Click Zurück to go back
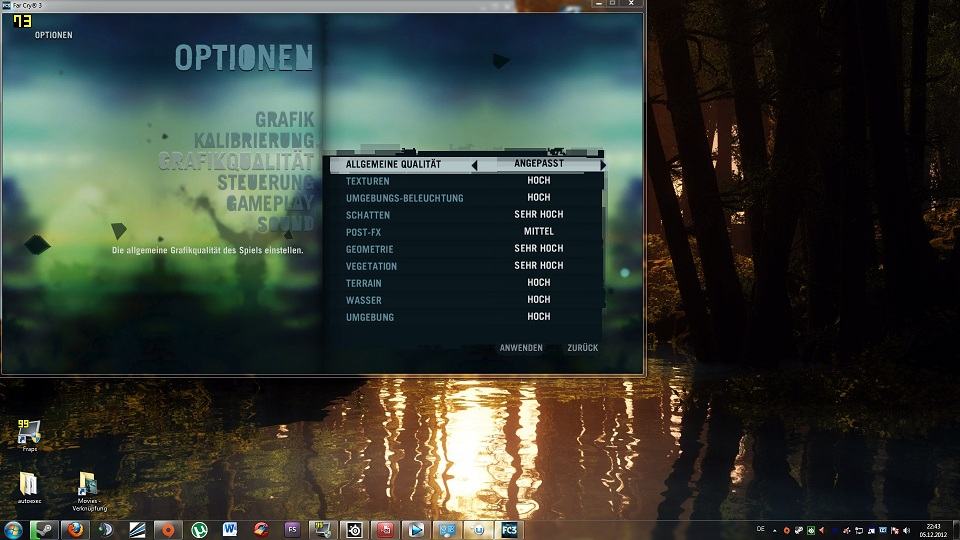Viewport: 960px width, 540px height. point(583,348)
